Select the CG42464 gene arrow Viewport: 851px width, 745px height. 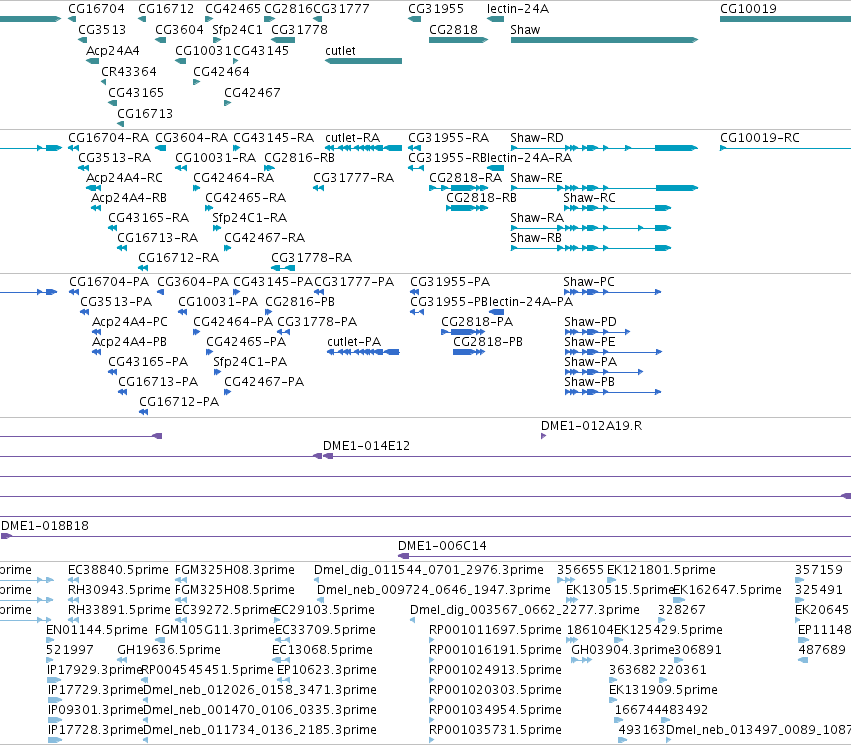196,82
